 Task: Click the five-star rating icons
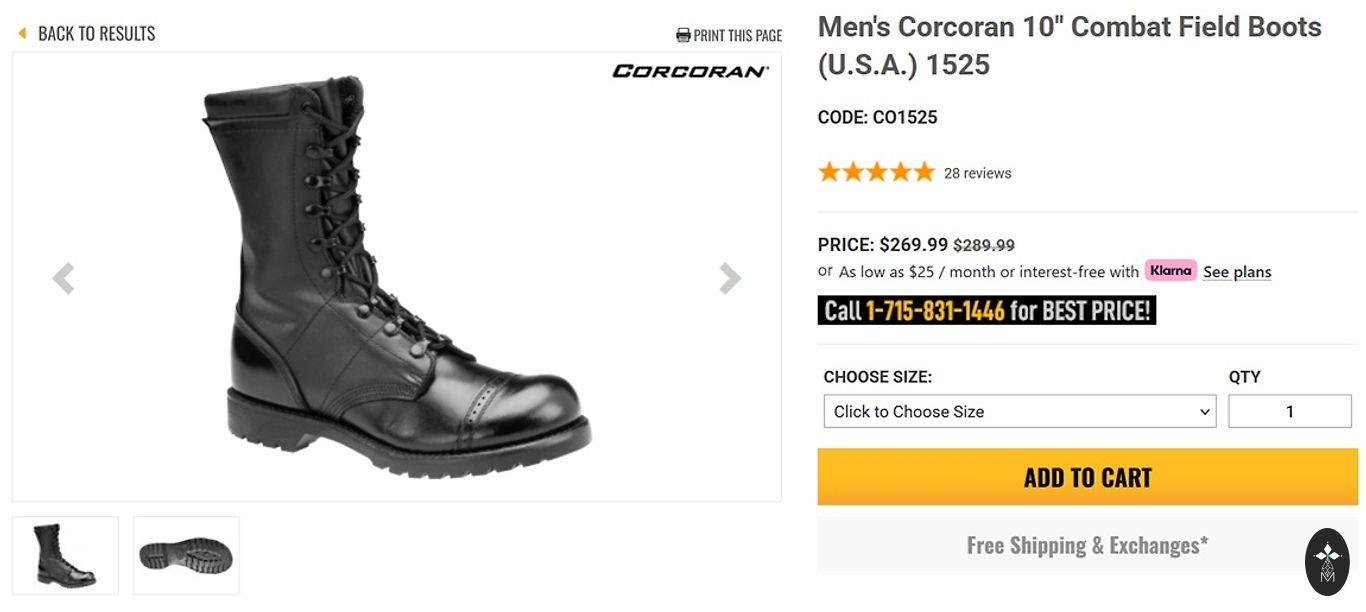876,172
